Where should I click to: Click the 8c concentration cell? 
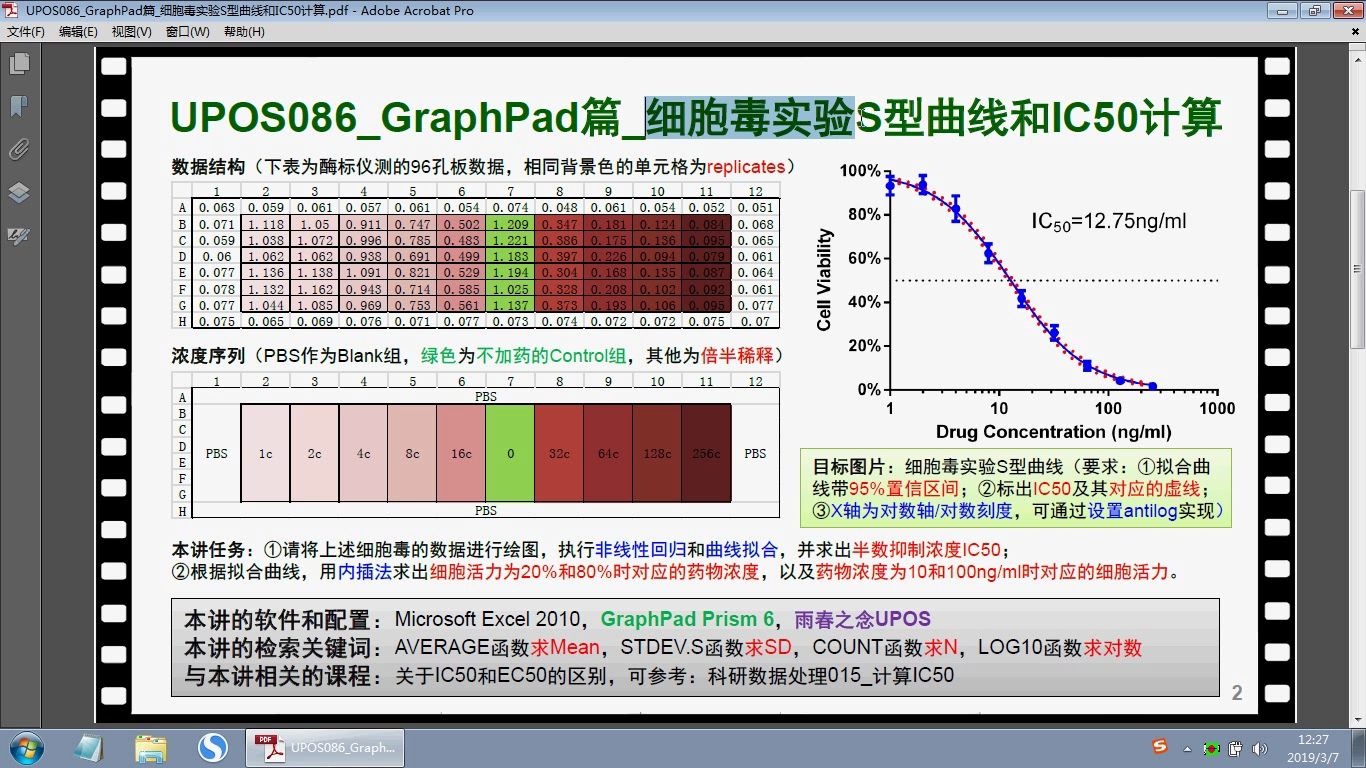tap(413, 453)
